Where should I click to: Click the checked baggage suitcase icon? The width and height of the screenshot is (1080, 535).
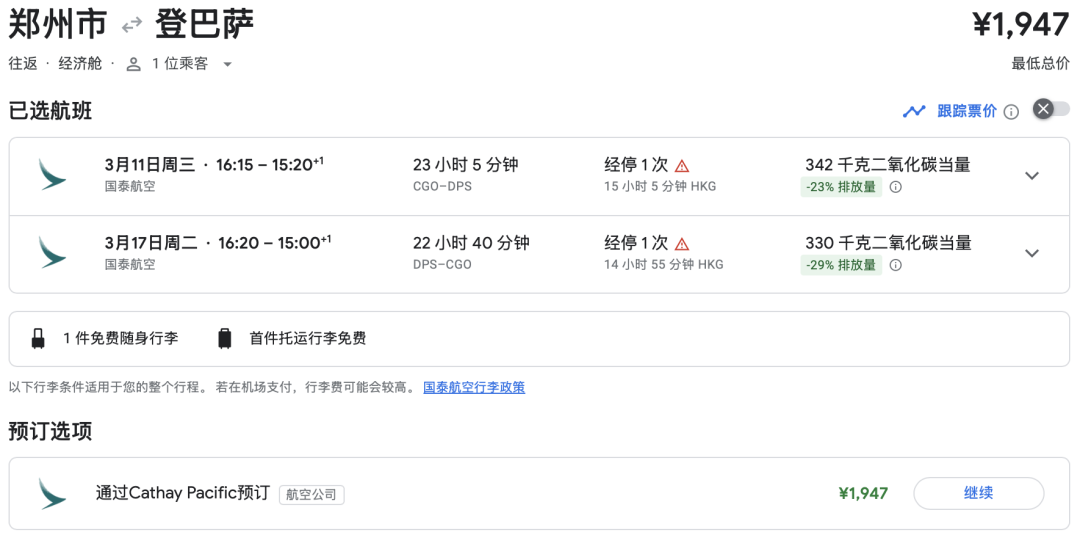(x=225, y=339)
